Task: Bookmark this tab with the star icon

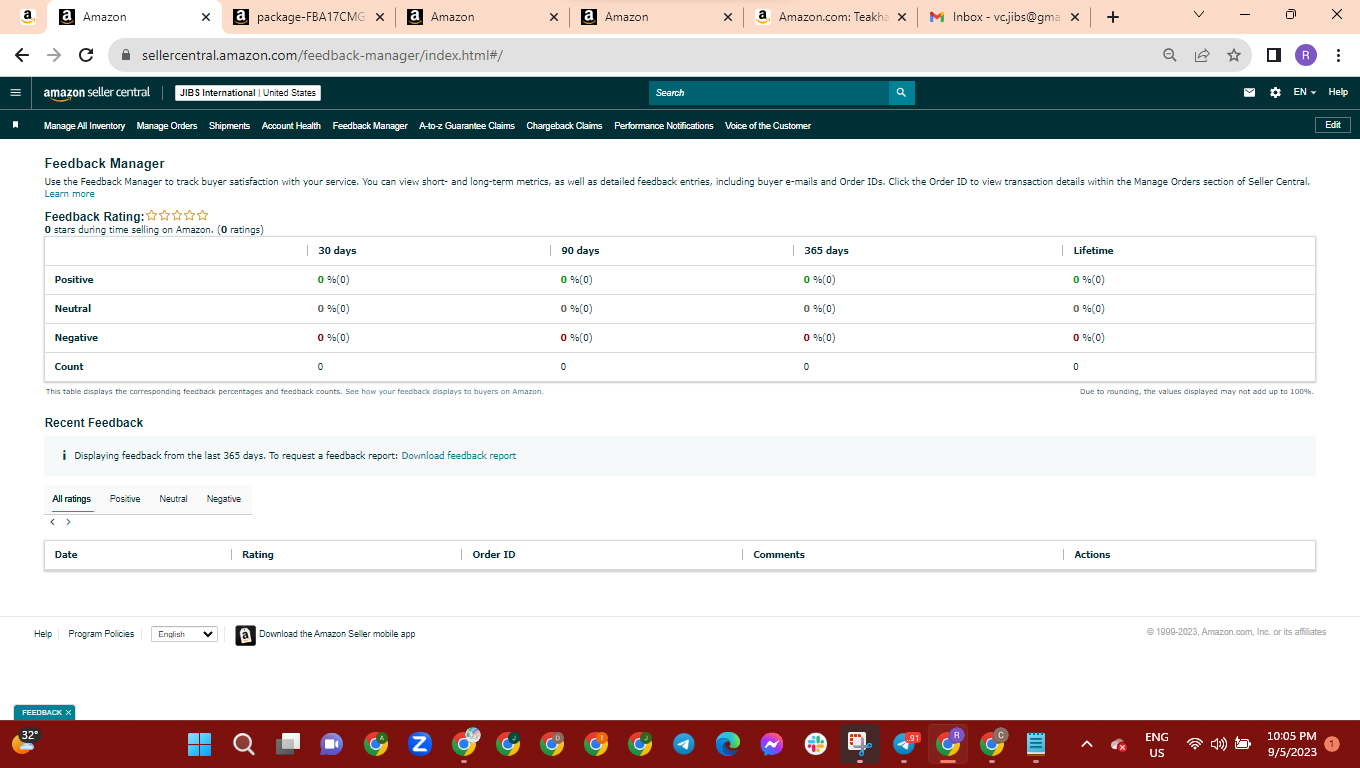Action: (1234, 55)
